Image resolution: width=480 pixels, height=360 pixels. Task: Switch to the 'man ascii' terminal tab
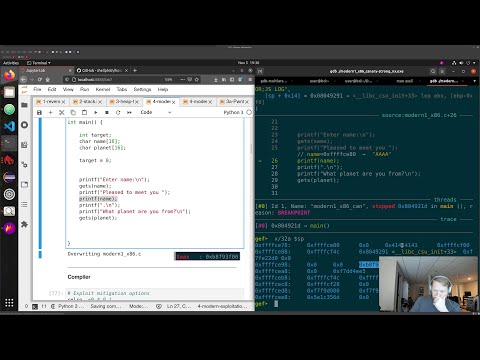point(405,81)
